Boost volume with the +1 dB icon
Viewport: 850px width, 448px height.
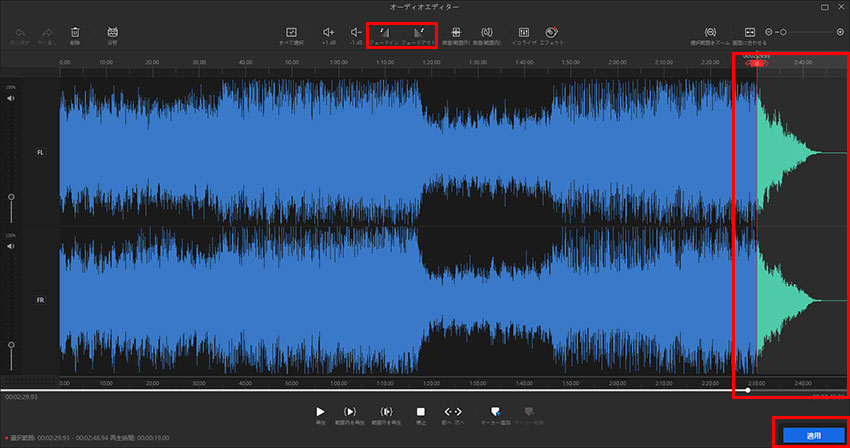(329, 36)
